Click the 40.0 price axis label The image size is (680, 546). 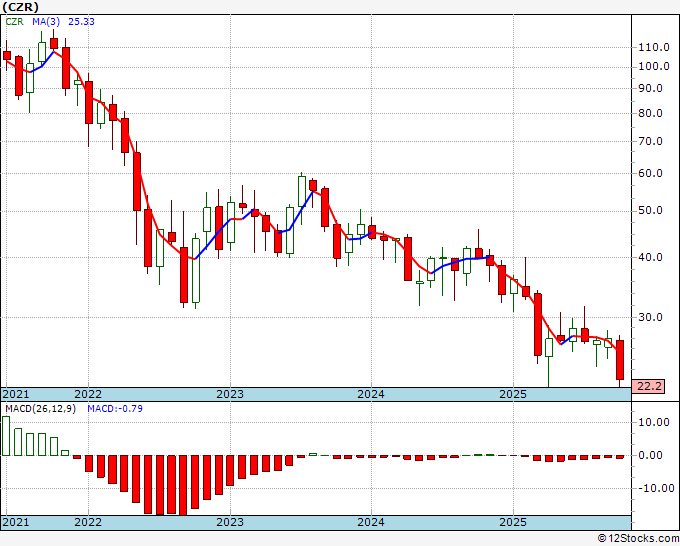tap(651, 258)
